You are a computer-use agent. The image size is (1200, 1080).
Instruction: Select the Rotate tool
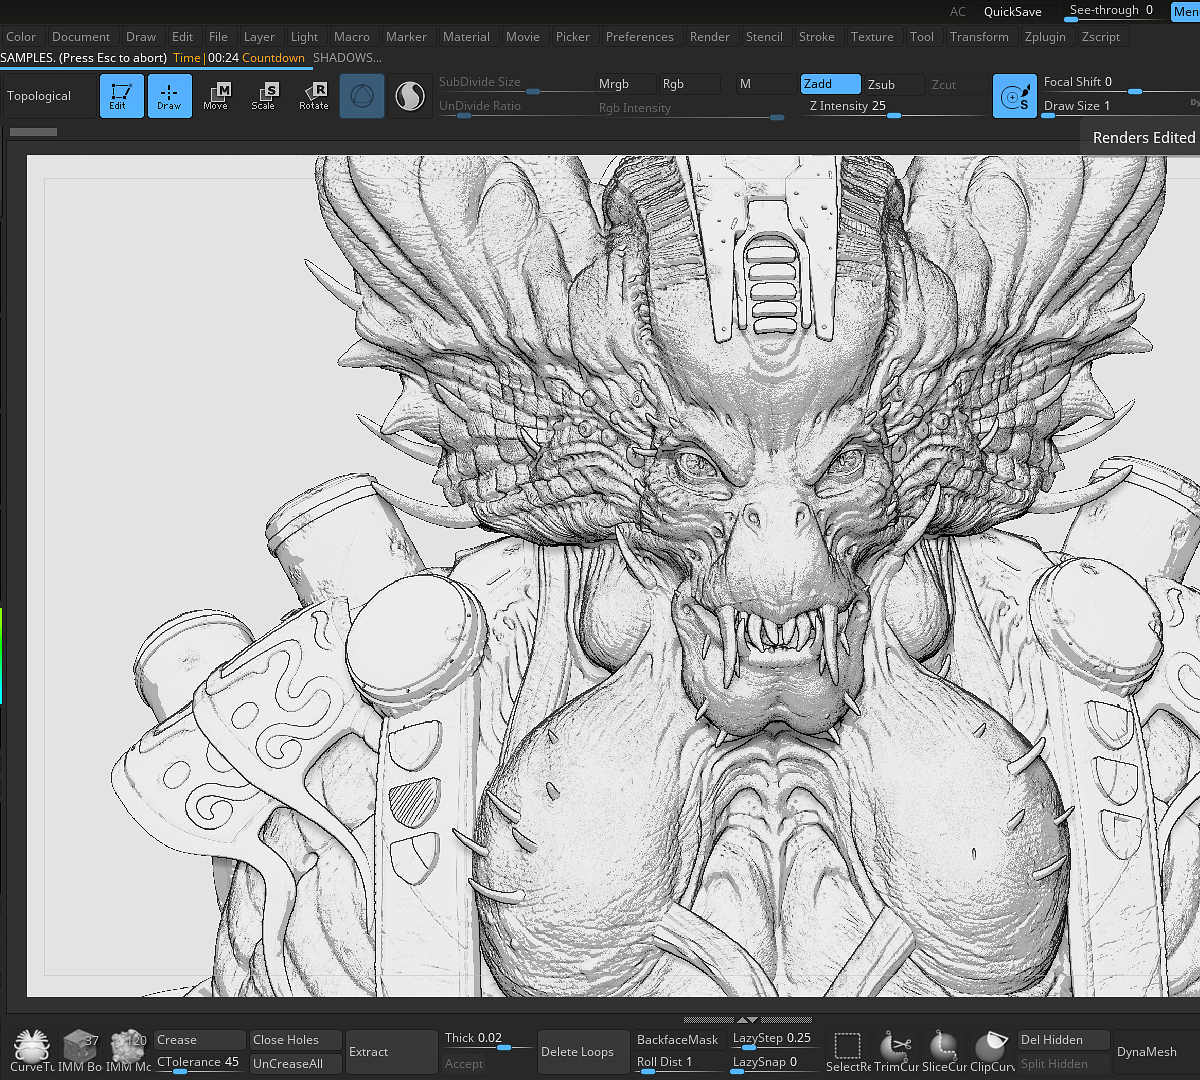tap(313, 96)
